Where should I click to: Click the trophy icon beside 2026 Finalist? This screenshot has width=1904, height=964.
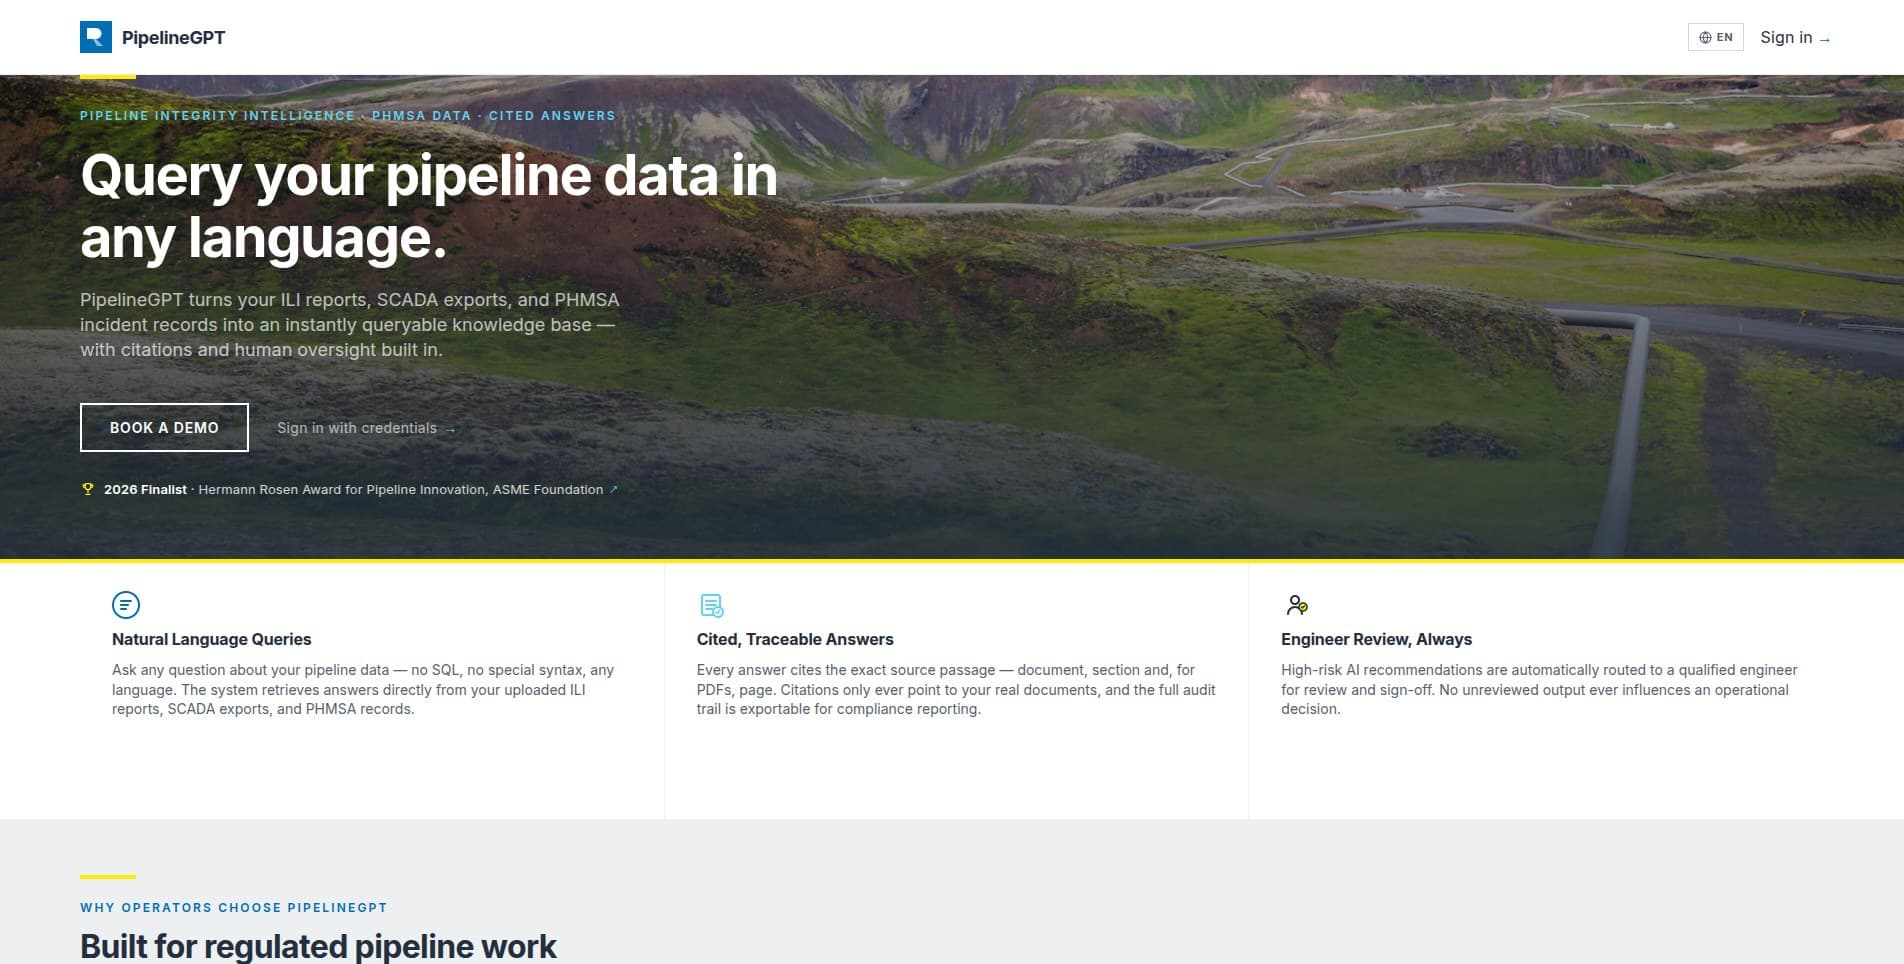tap(88, 489)
